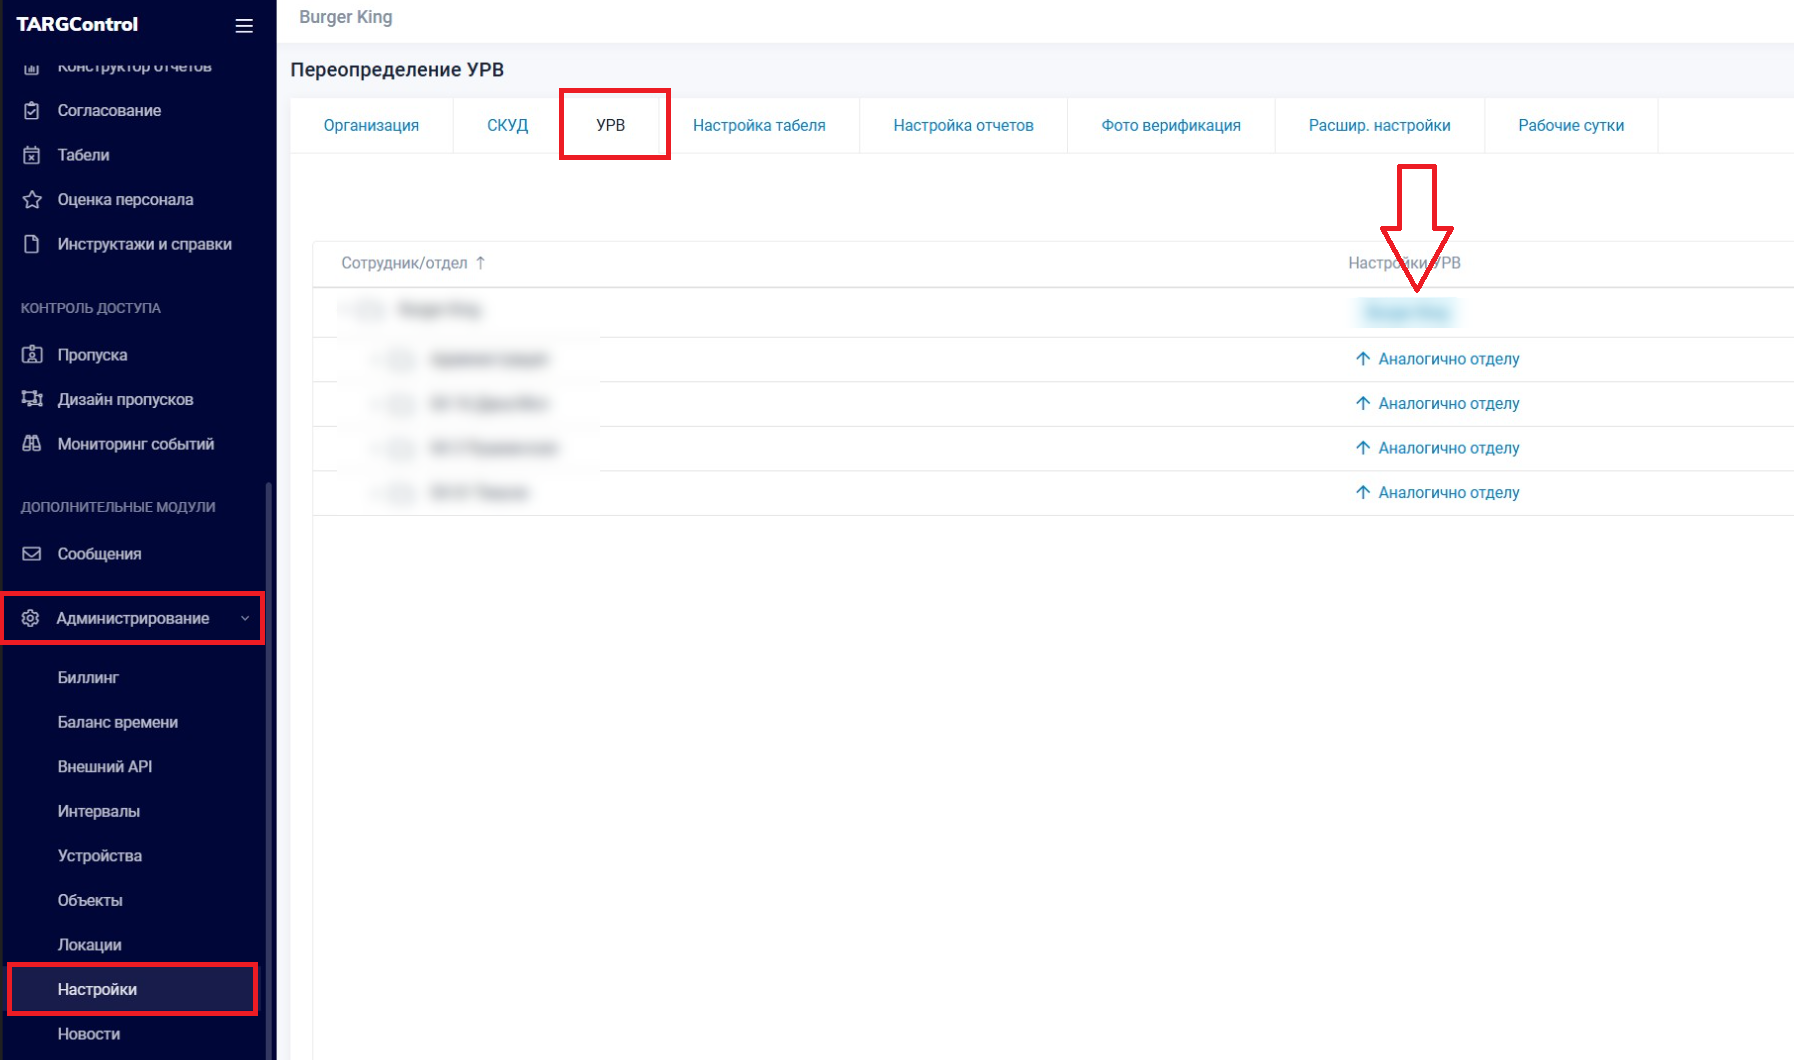Click the Пропуска badge icon
The height and width of the screenshot is (1060, 1794).
click(32, 355)
